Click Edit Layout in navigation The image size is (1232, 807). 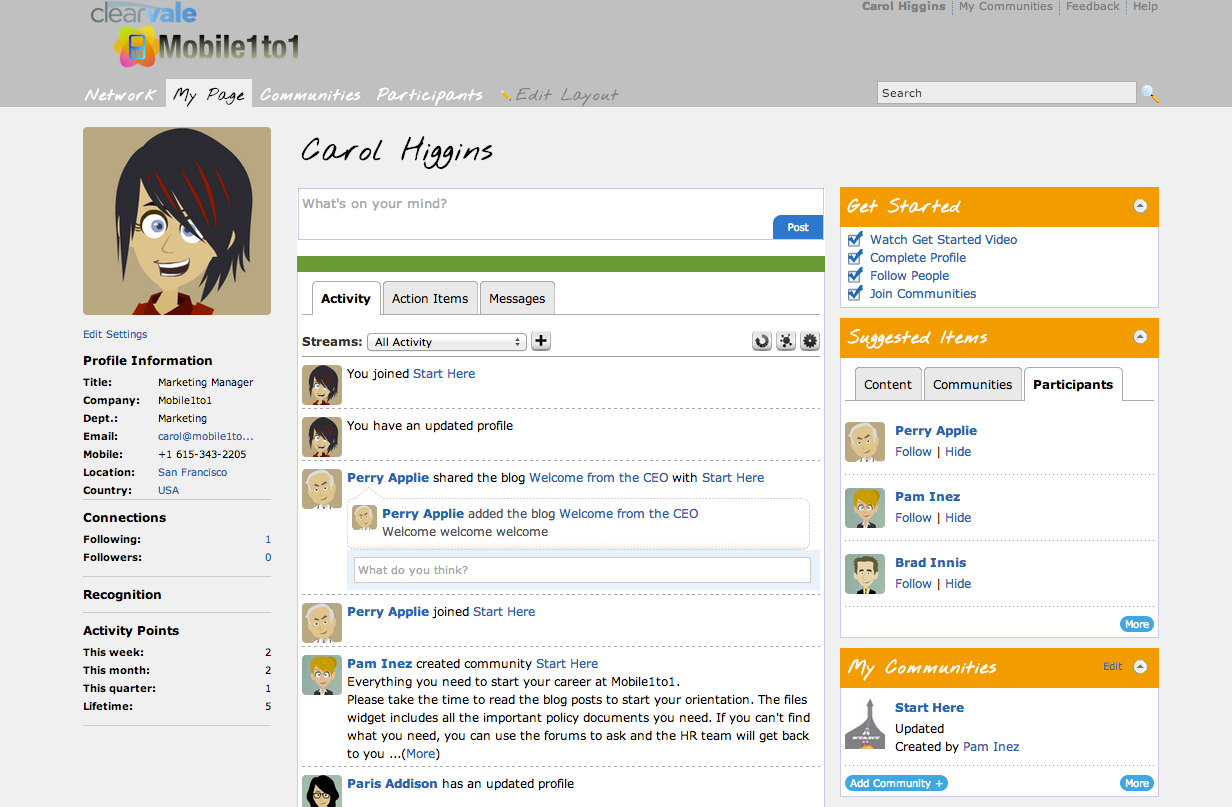(567, 95)
